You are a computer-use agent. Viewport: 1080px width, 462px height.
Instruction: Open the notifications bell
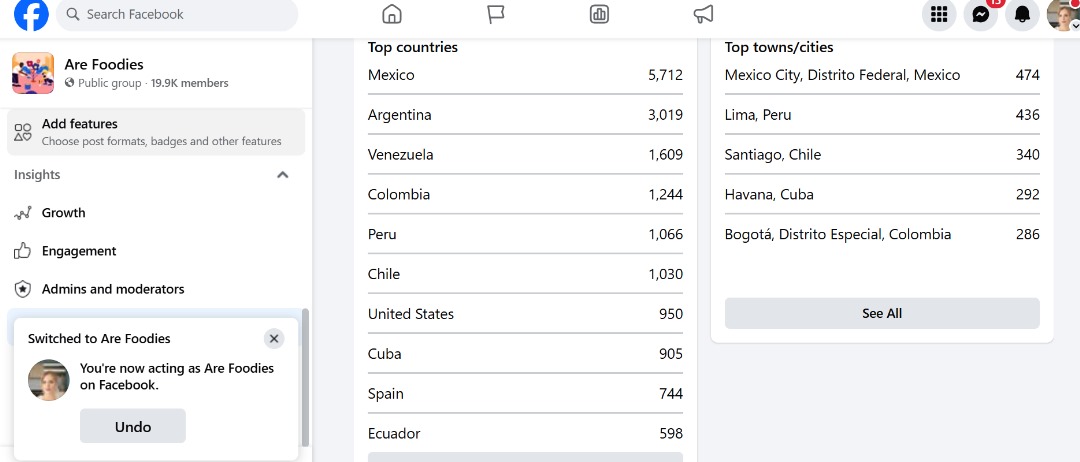(x=1022, y=14)
